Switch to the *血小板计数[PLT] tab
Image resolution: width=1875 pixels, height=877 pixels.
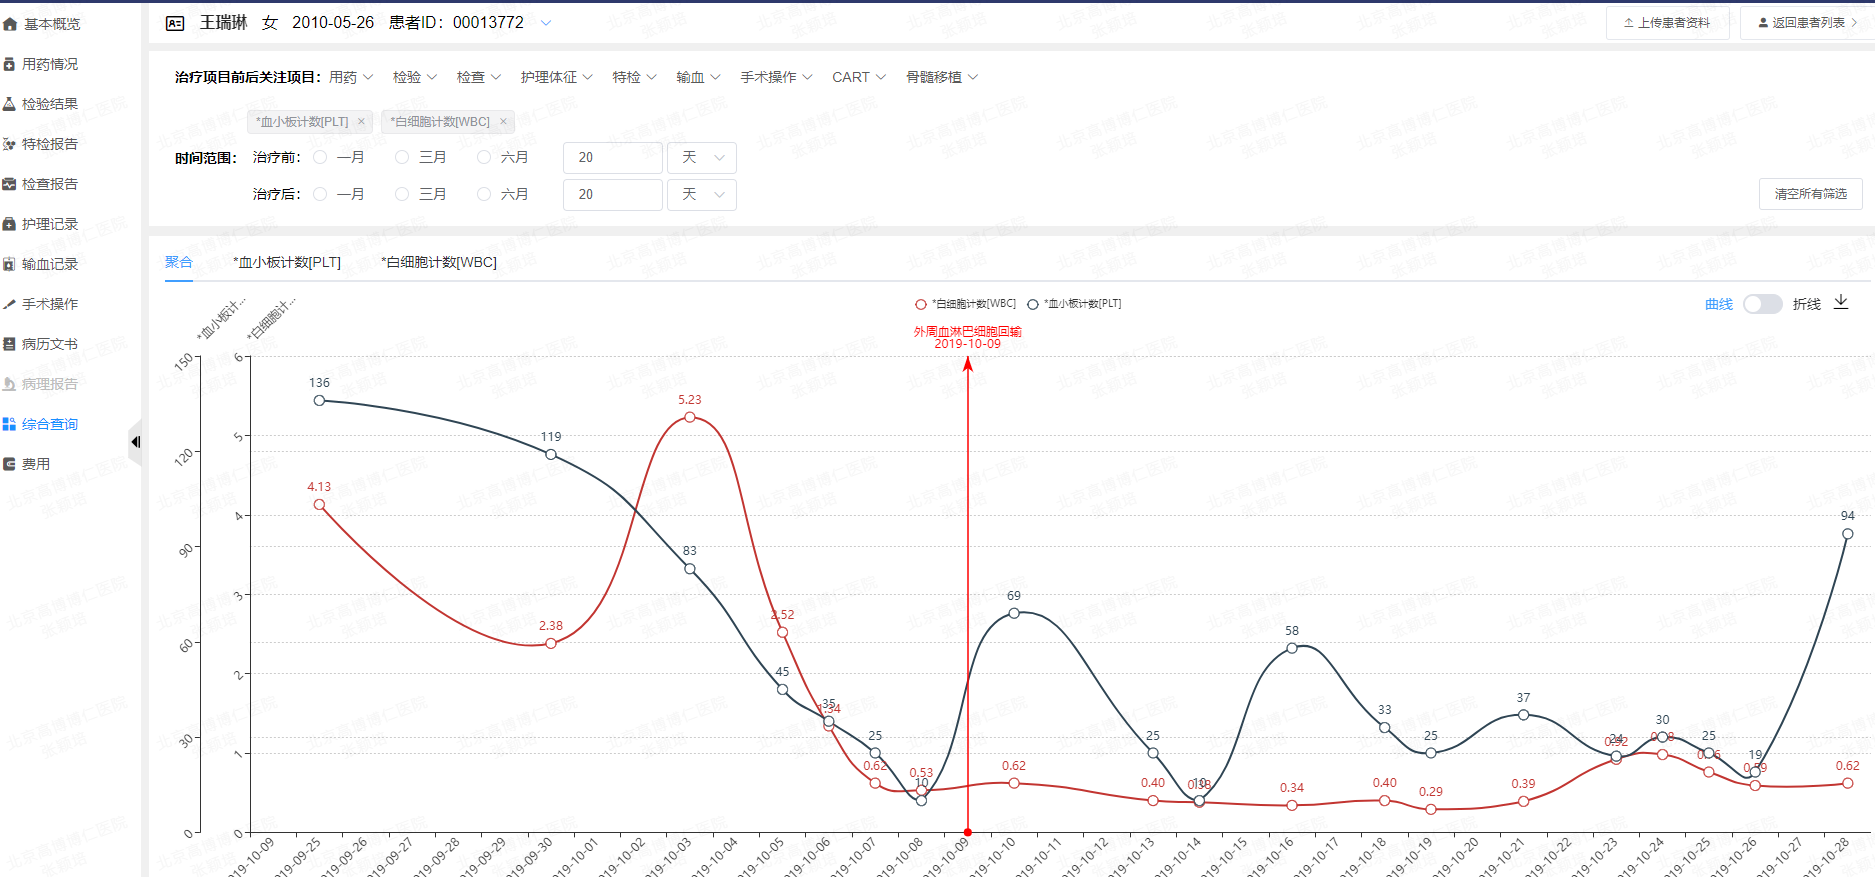point(287,262)
